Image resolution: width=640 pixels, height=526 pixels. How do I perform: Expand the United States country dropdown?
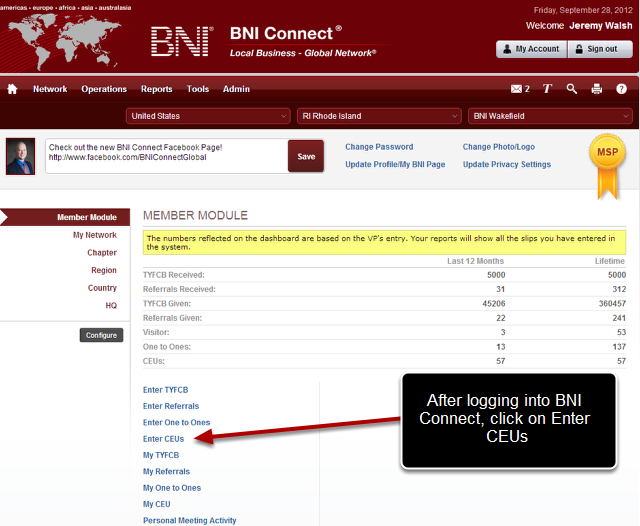208,116
